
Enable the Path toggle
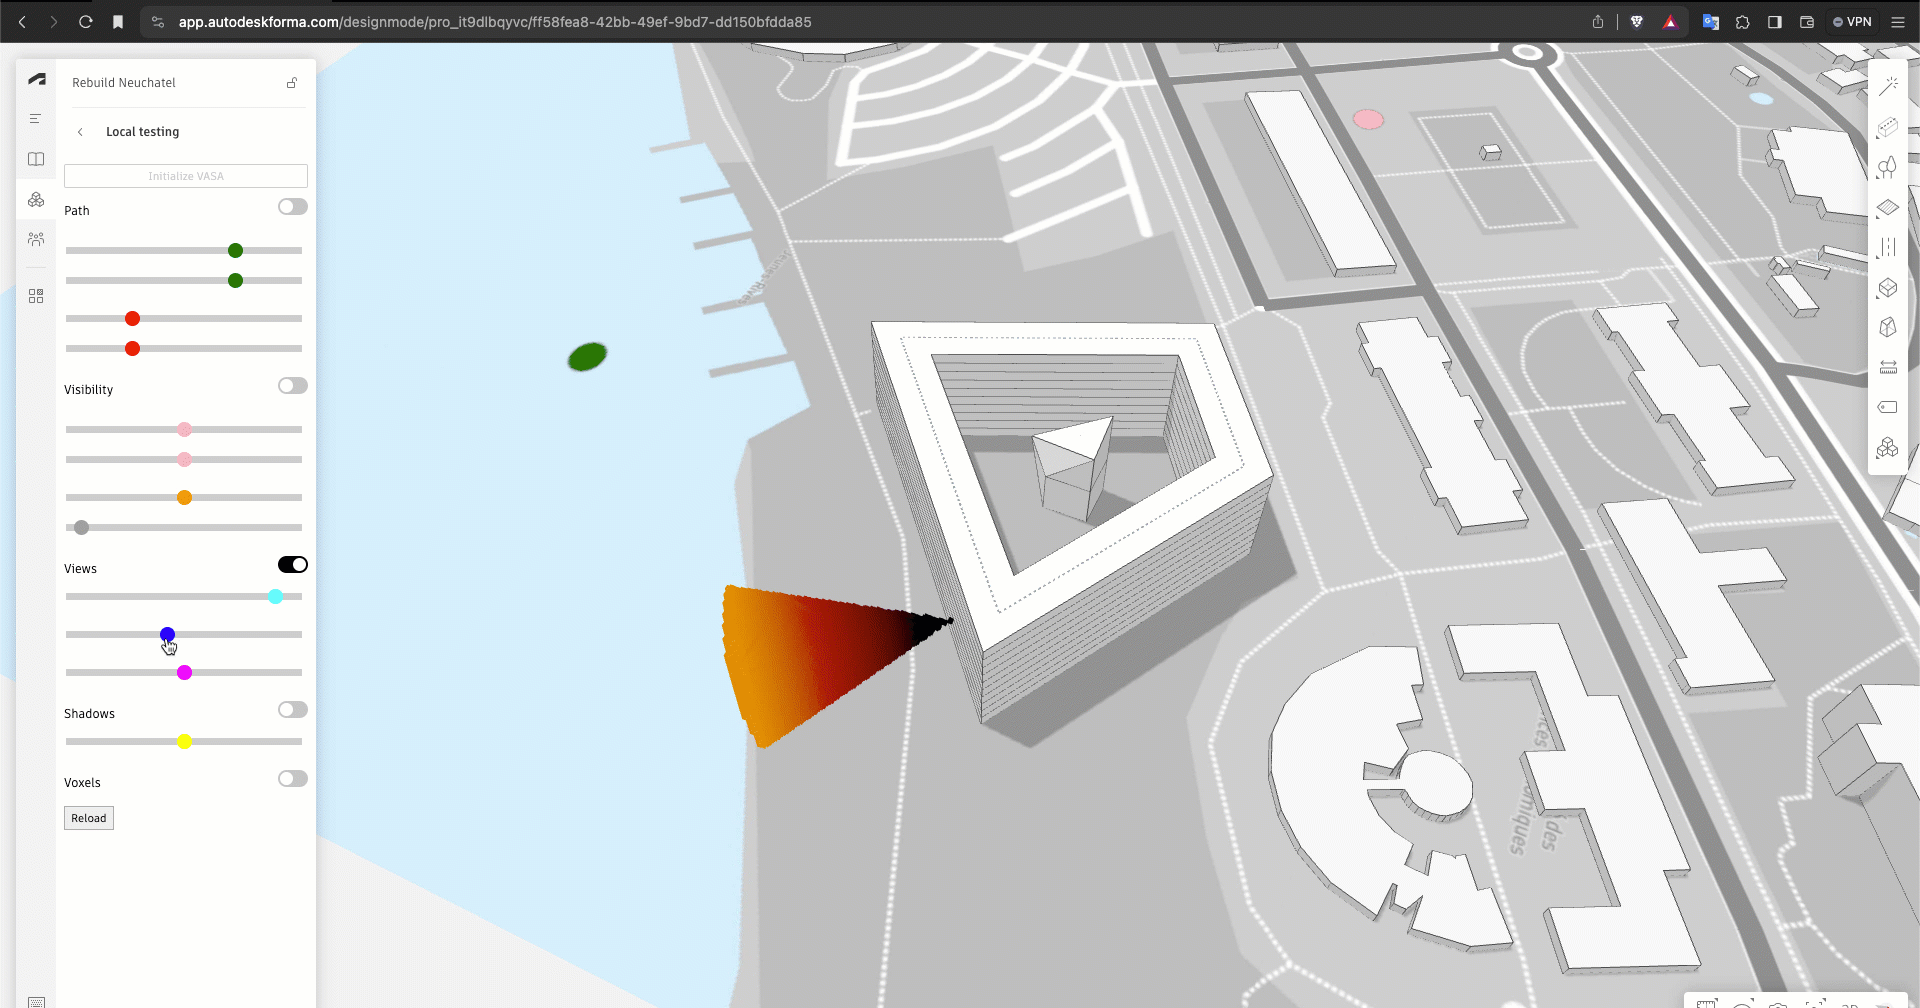point(292,207)
